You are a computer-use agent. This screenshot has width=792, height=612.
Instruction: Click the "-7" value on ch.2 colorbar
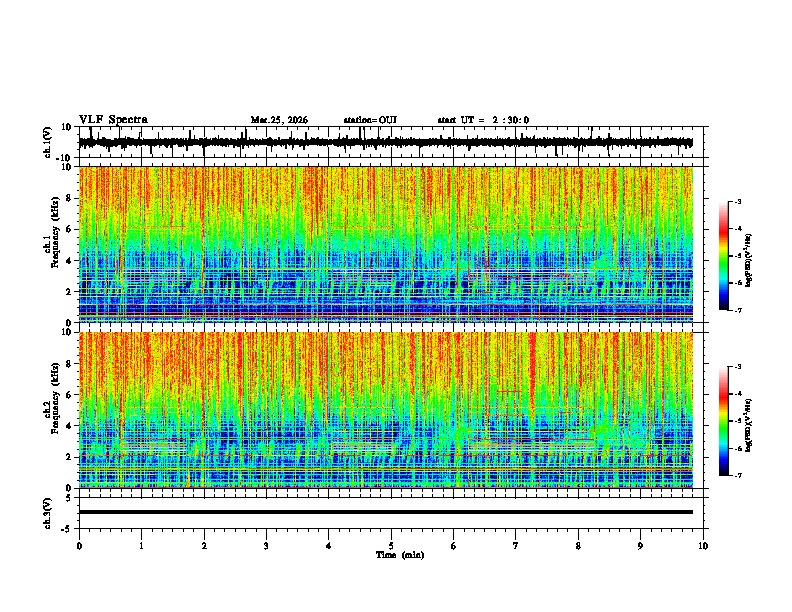(x=737, y=475)
